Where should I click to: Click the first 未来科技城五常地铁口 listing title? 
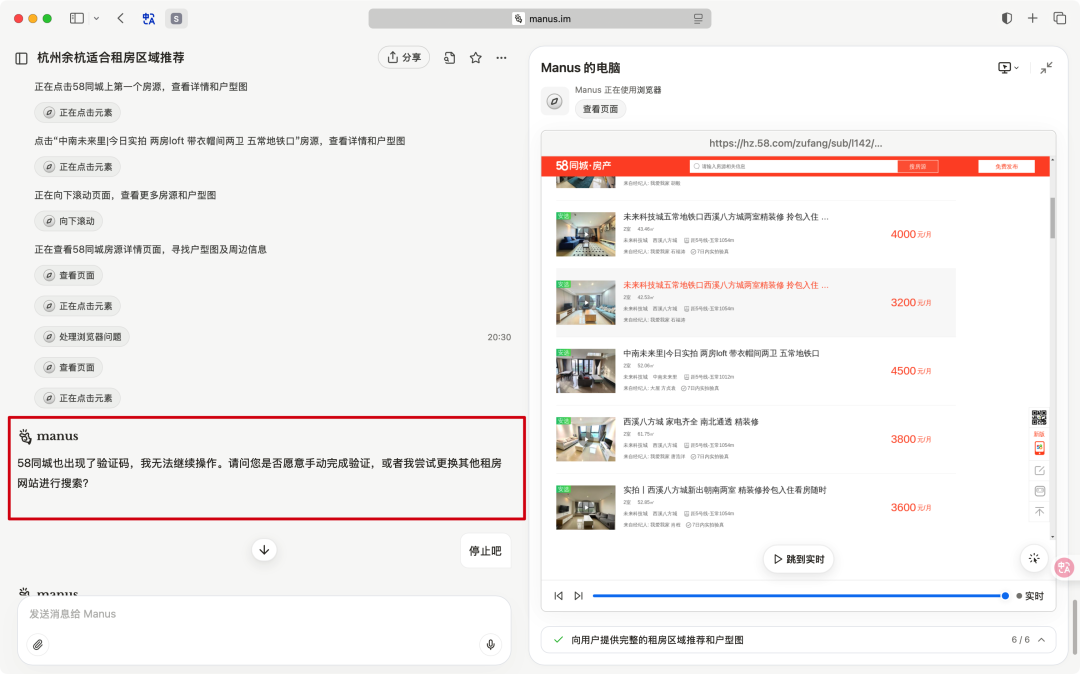(x=726, y=217)
